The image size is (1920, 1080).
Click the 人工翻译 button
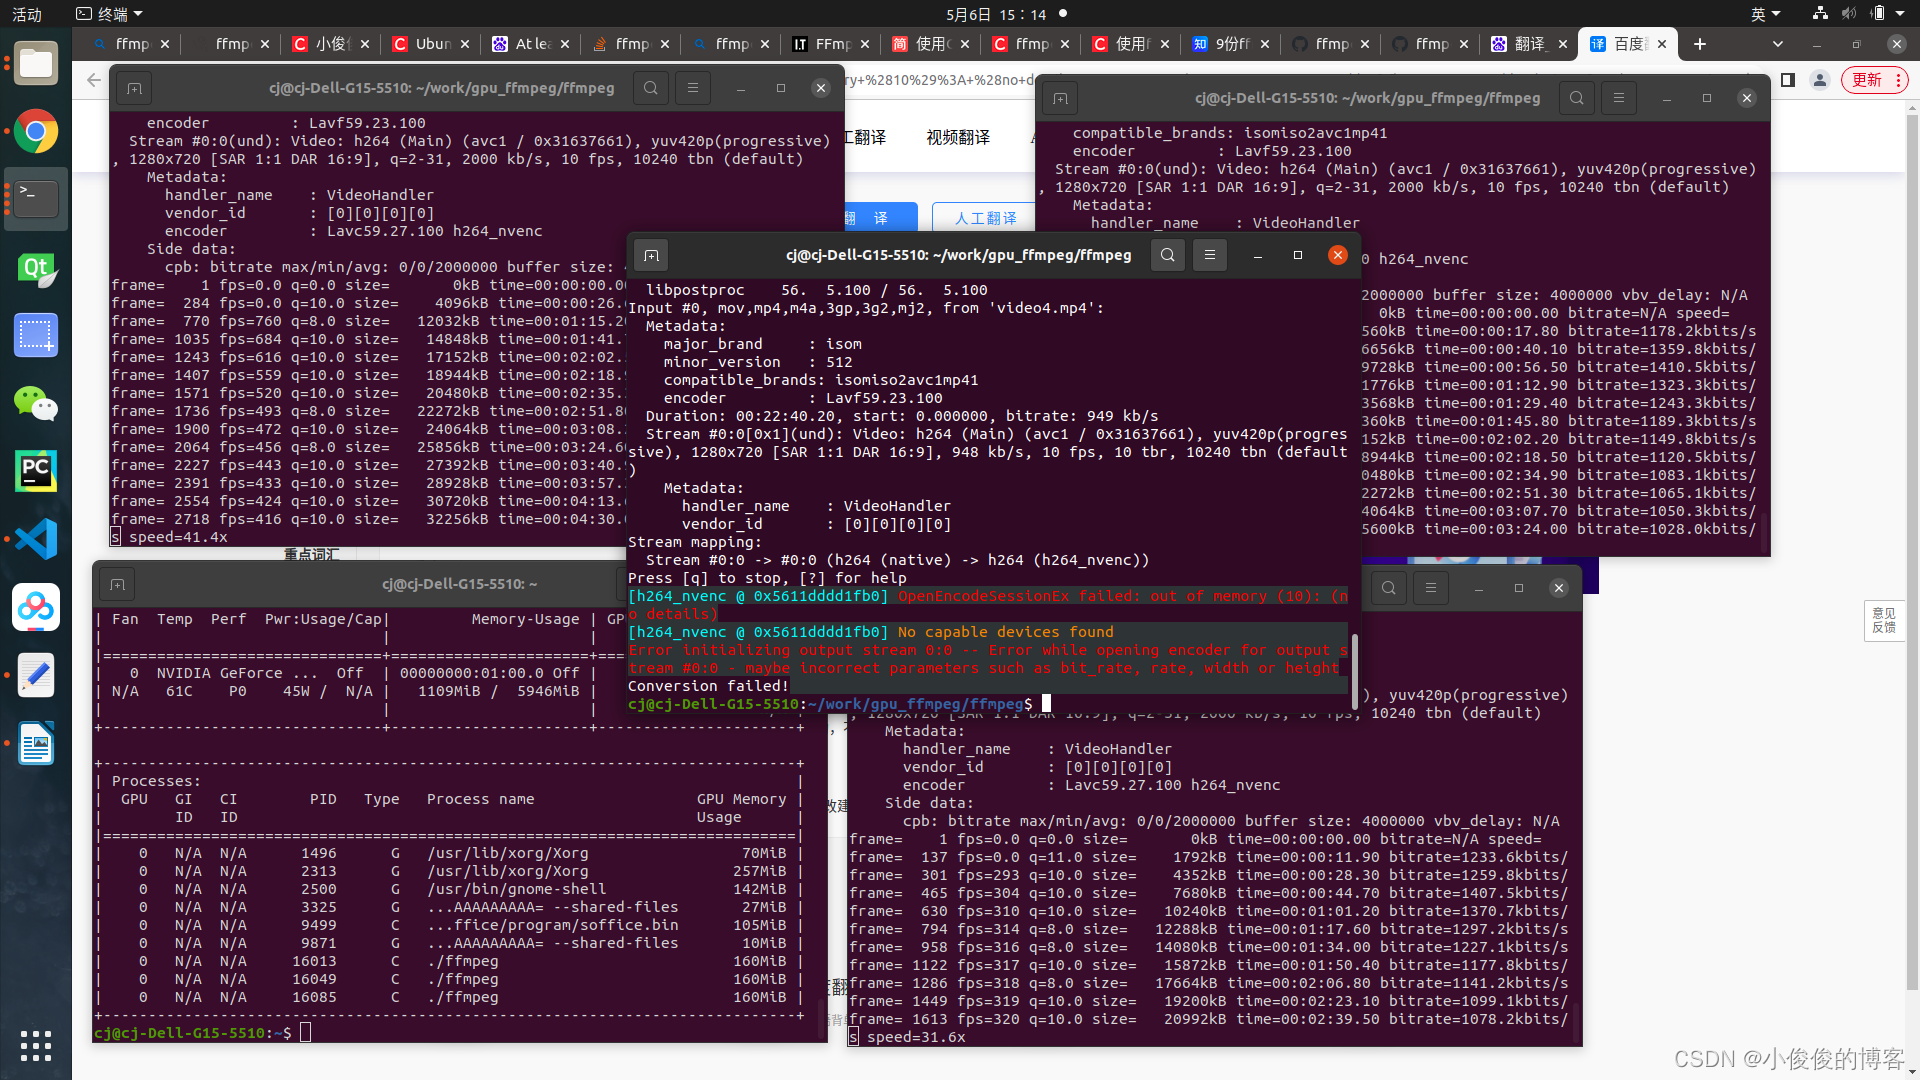[984, 218]
